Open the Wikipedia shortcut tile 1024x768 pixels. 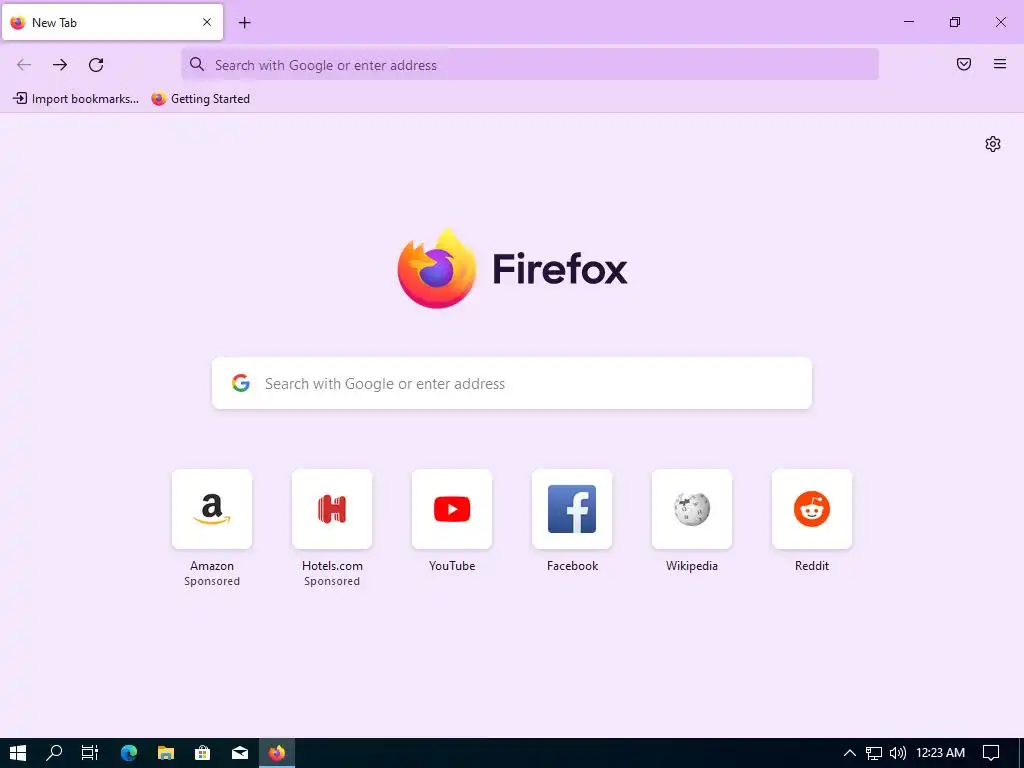(692, 509)
